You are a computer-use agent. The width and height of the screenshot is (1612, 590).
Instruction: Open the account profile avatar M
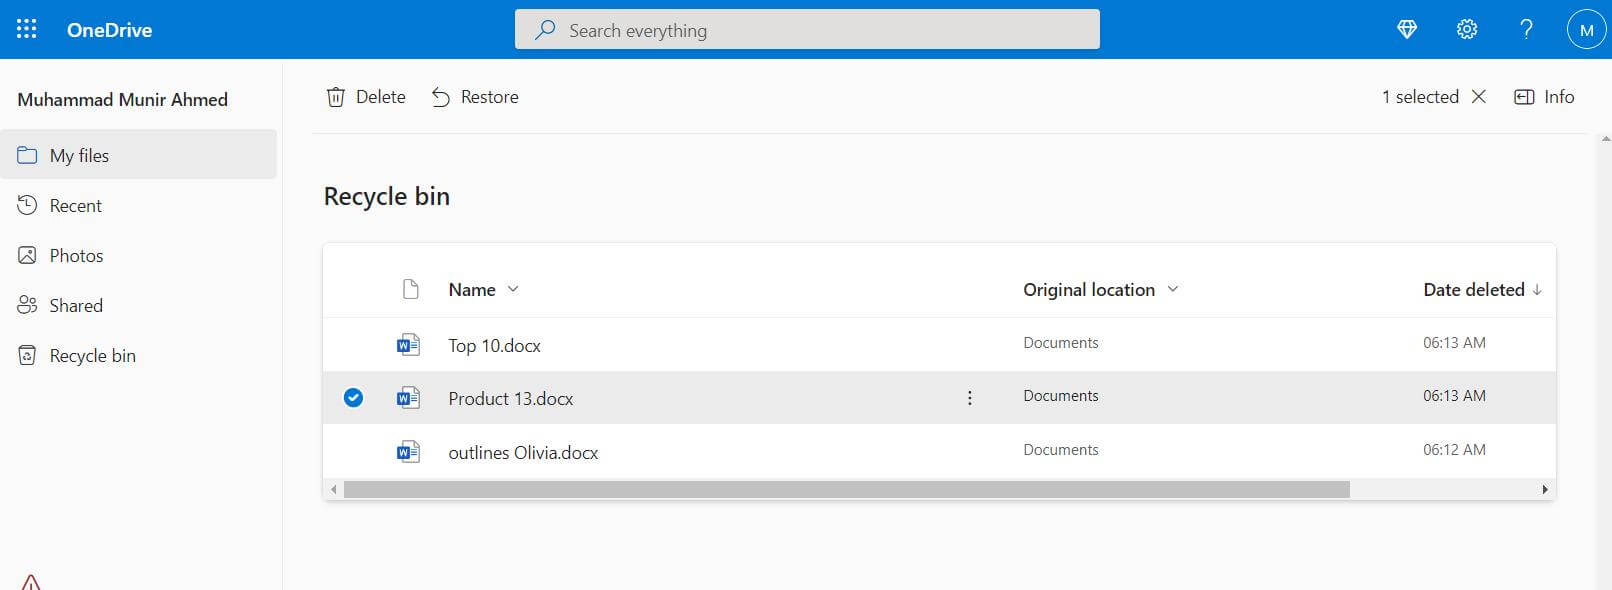(x=1586, y=30)
